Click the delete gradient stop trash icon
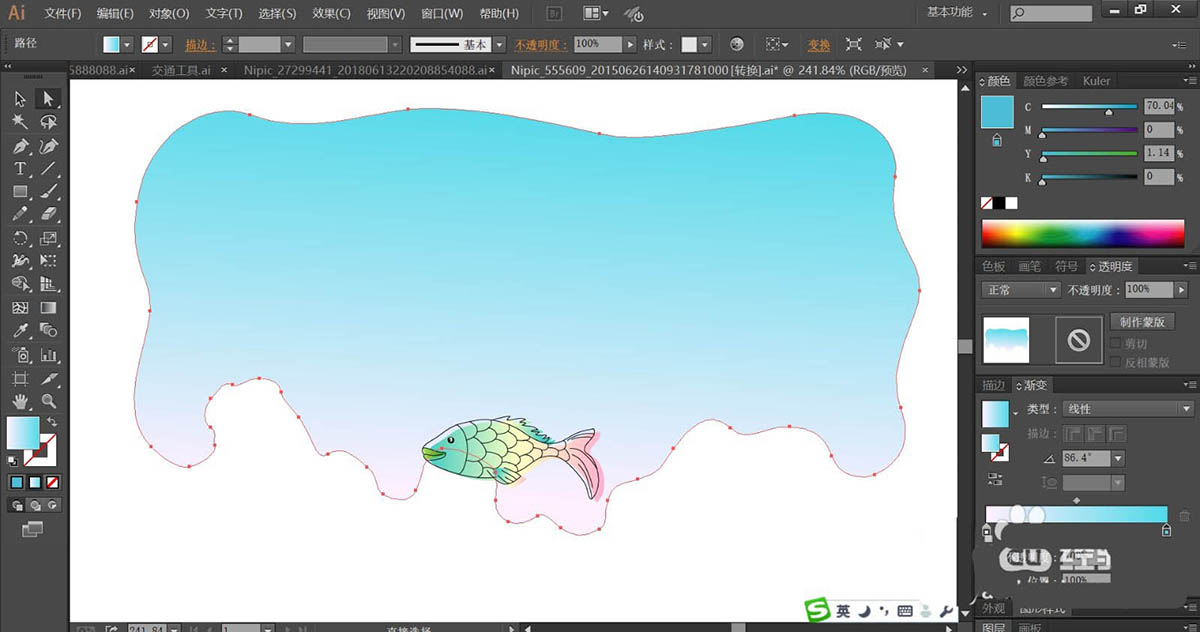This screenshot has width=1200, height=632. pyautogui.click(x=1184, y=516)
